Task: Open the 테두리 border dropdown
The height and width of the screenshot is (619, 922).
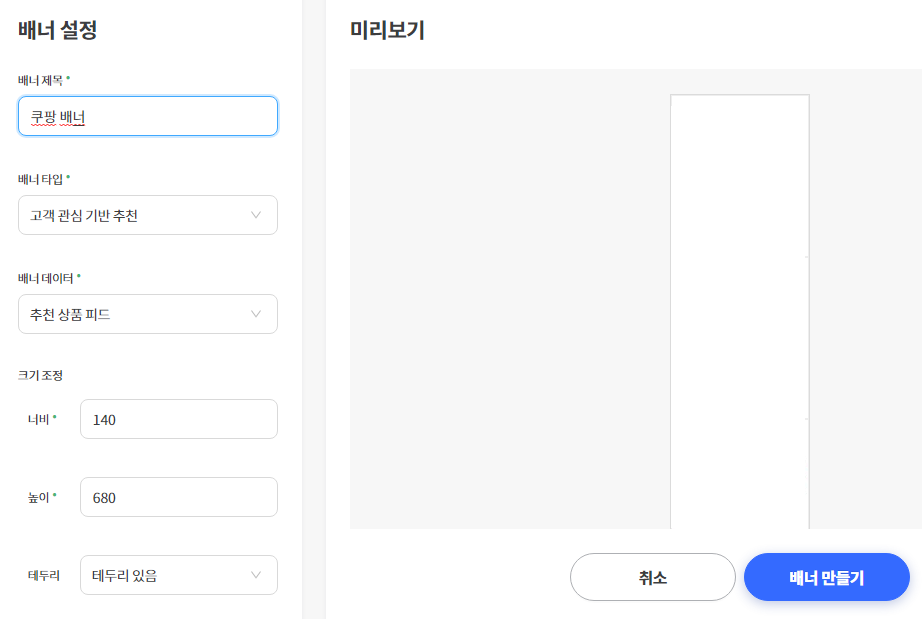Action: click(178, 575)
